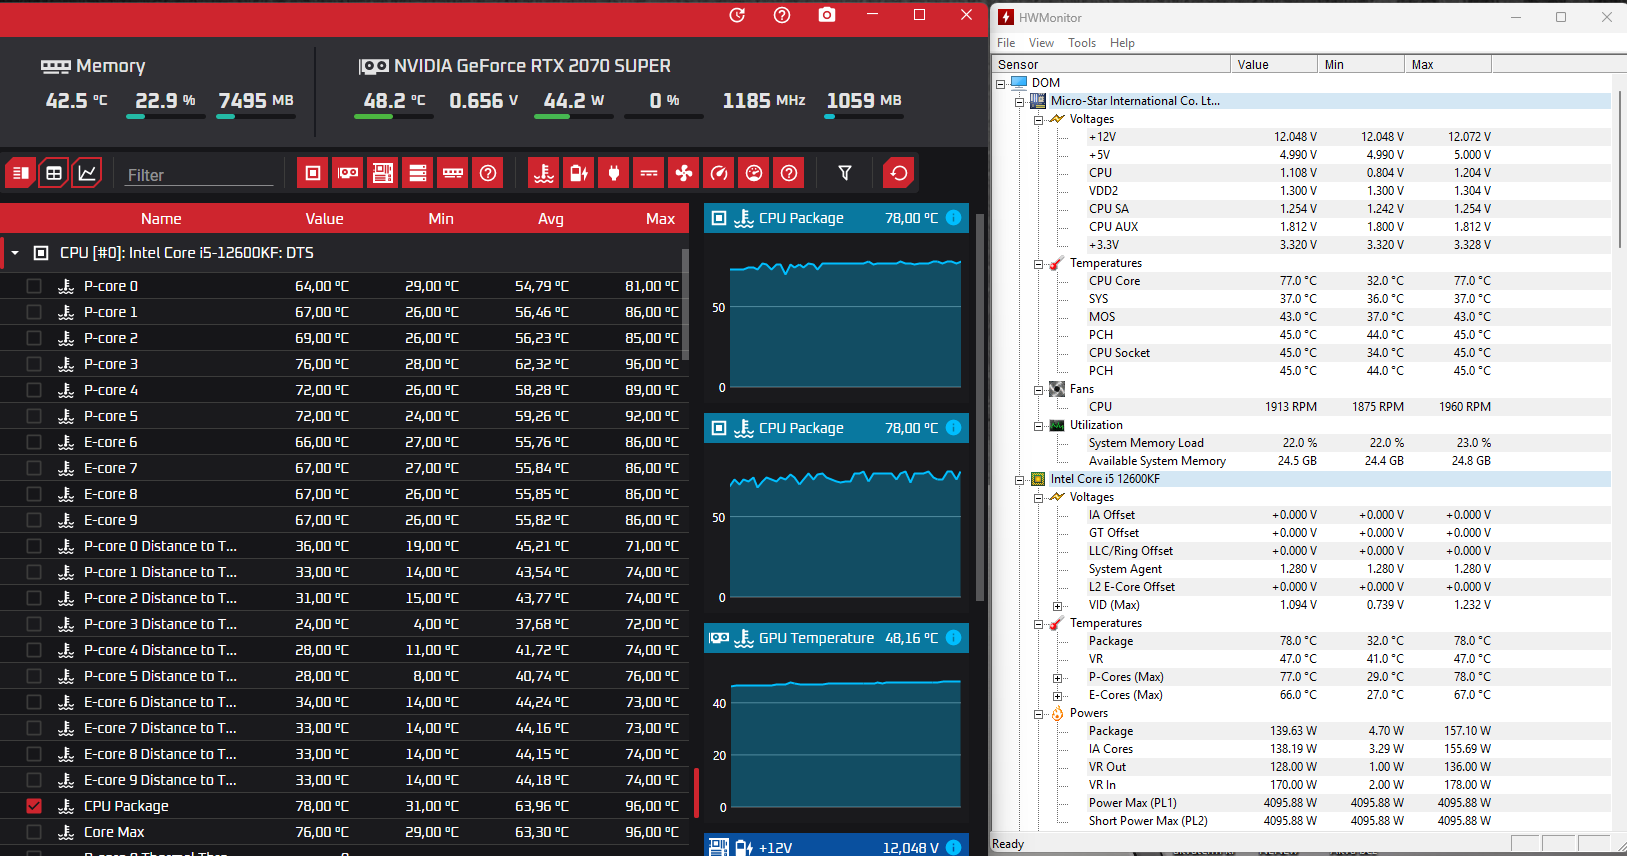Open the View menu in HWMonitor
The height and width of the screenshot is (856, 1627).
[1041, 43]
